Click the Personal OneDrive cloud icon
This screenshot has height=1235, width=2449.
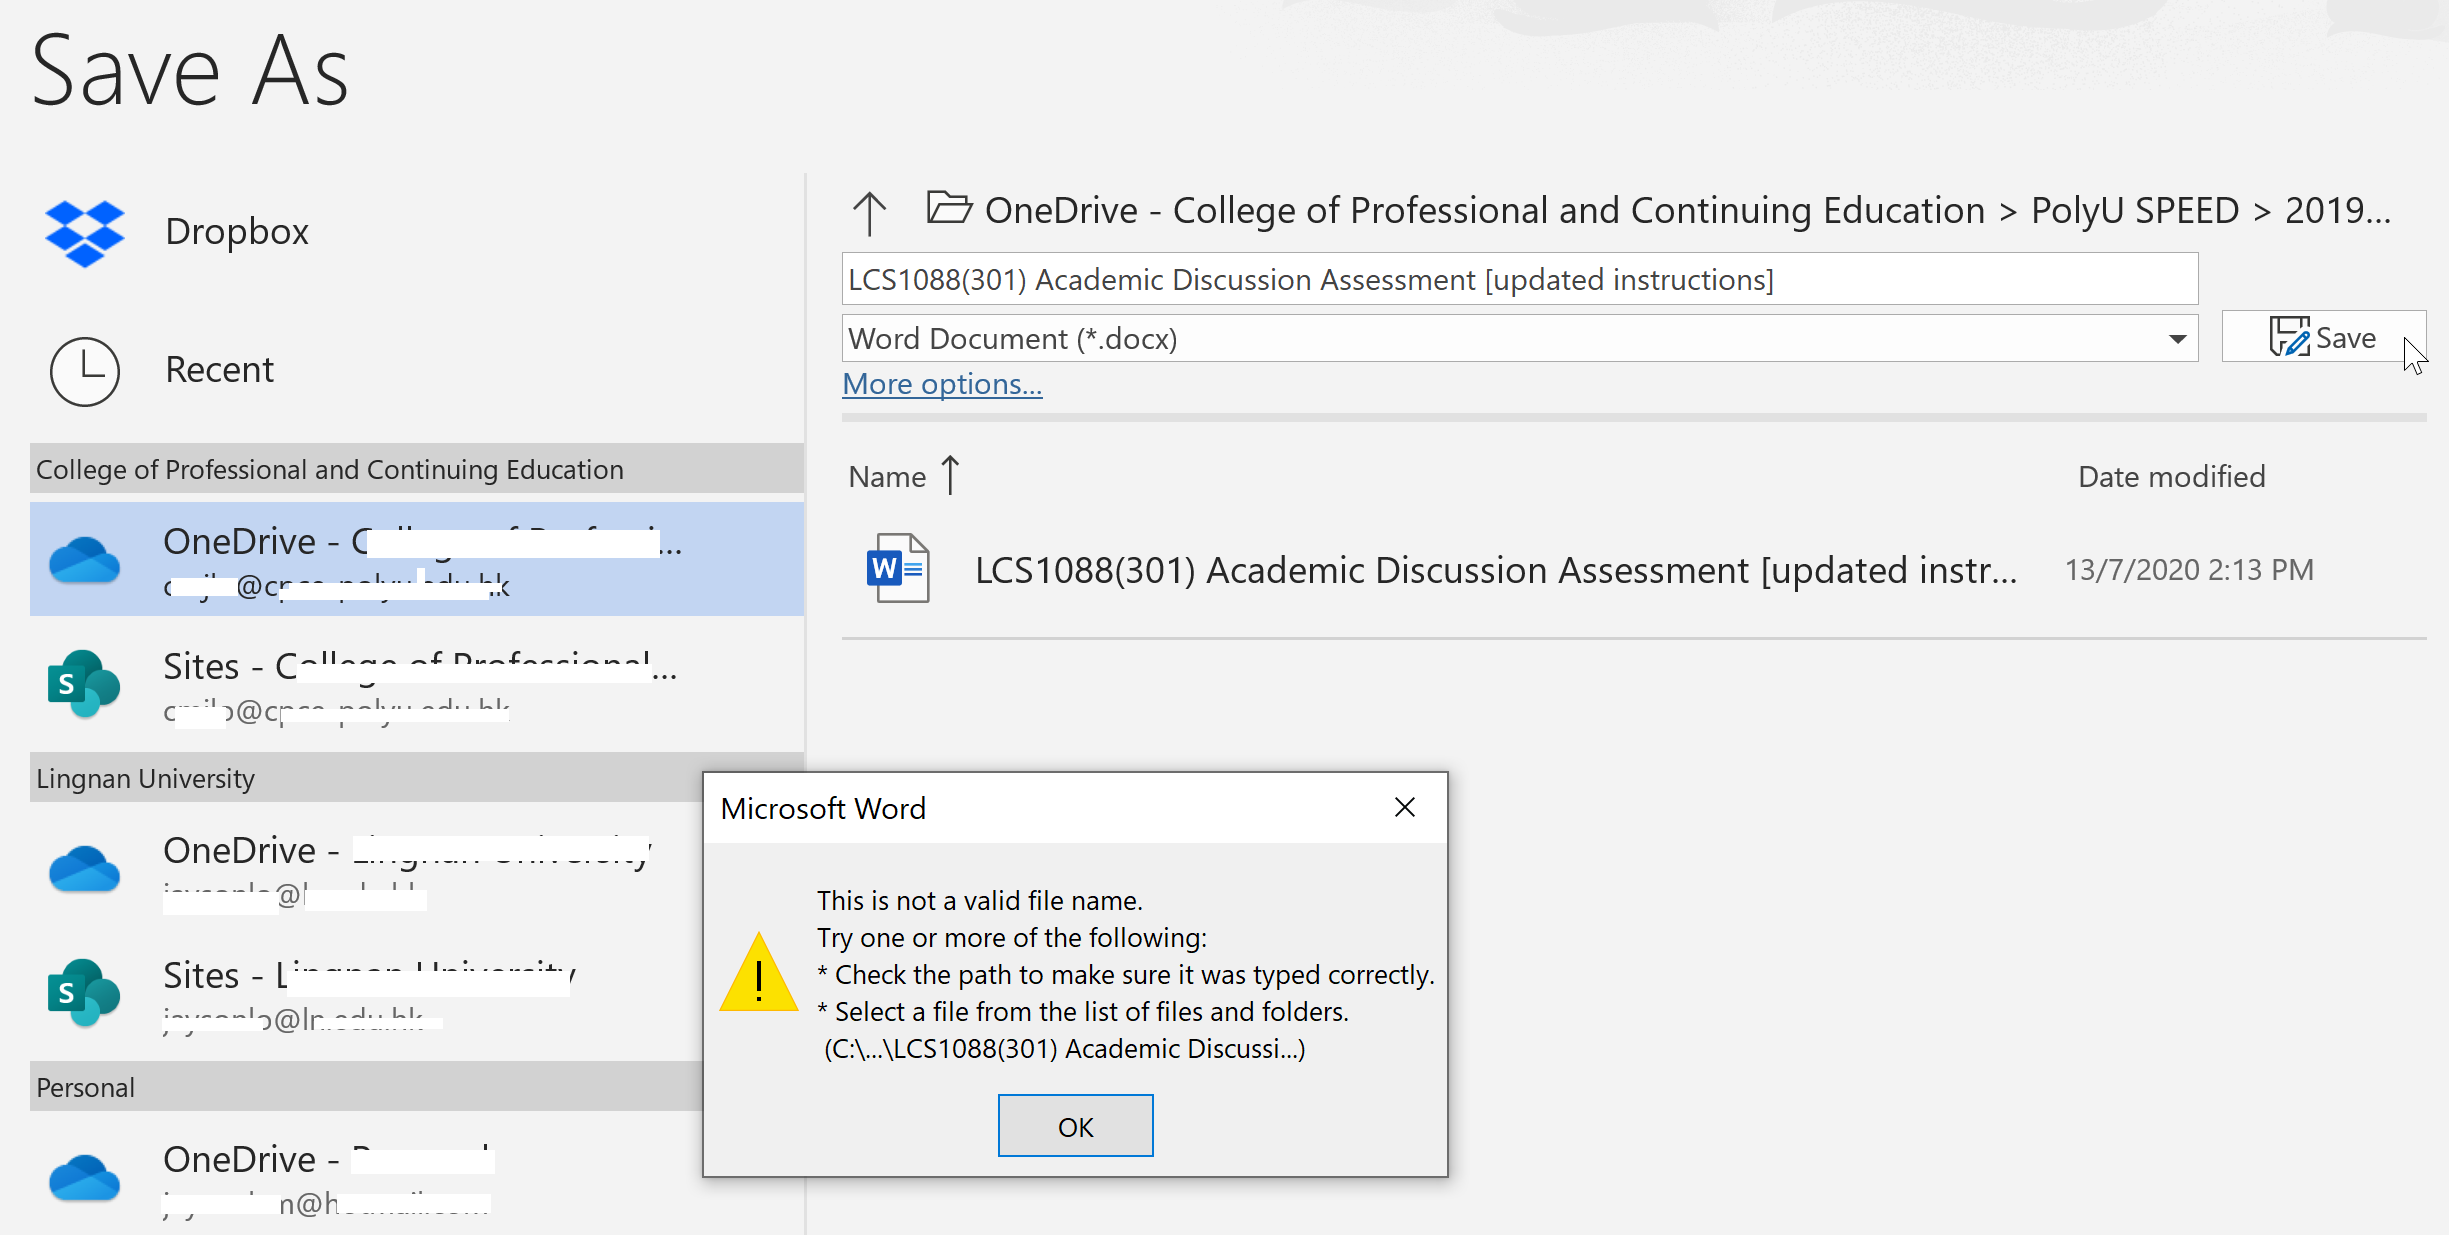(x=85, y=1178)
